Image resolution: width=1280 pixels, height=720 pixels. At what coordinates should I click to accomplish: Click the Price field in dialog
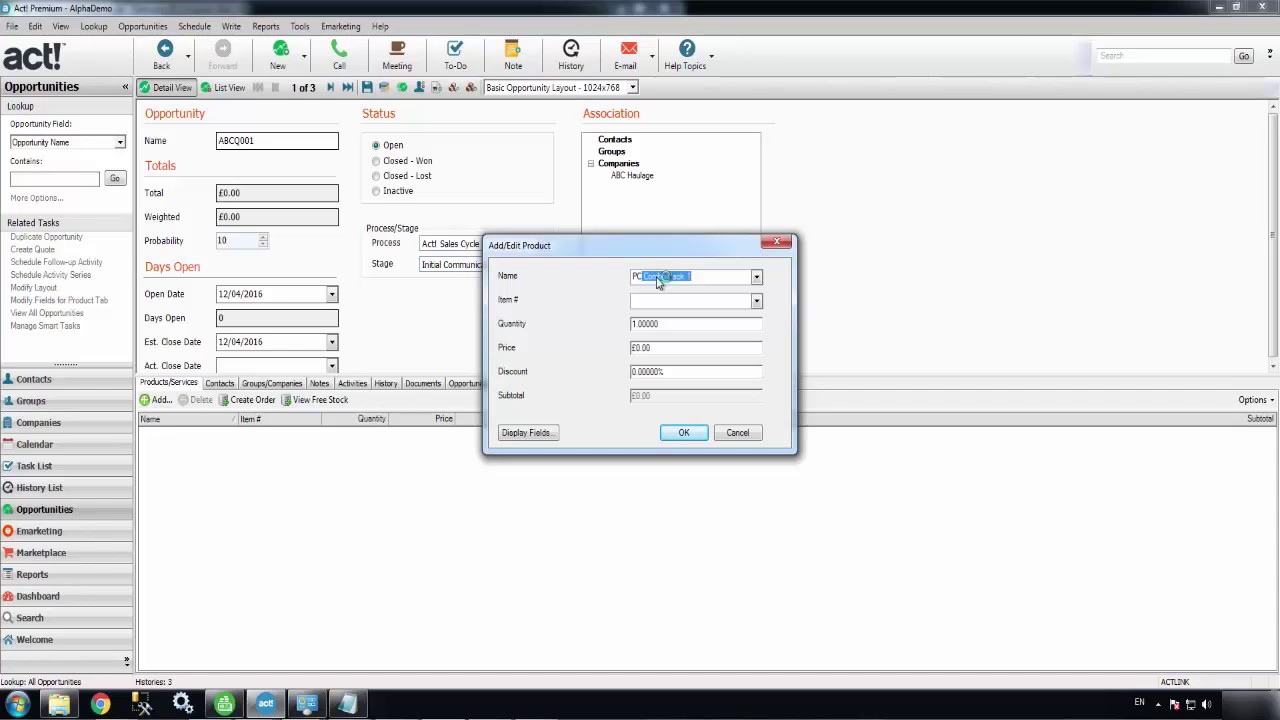coord(696,348)
